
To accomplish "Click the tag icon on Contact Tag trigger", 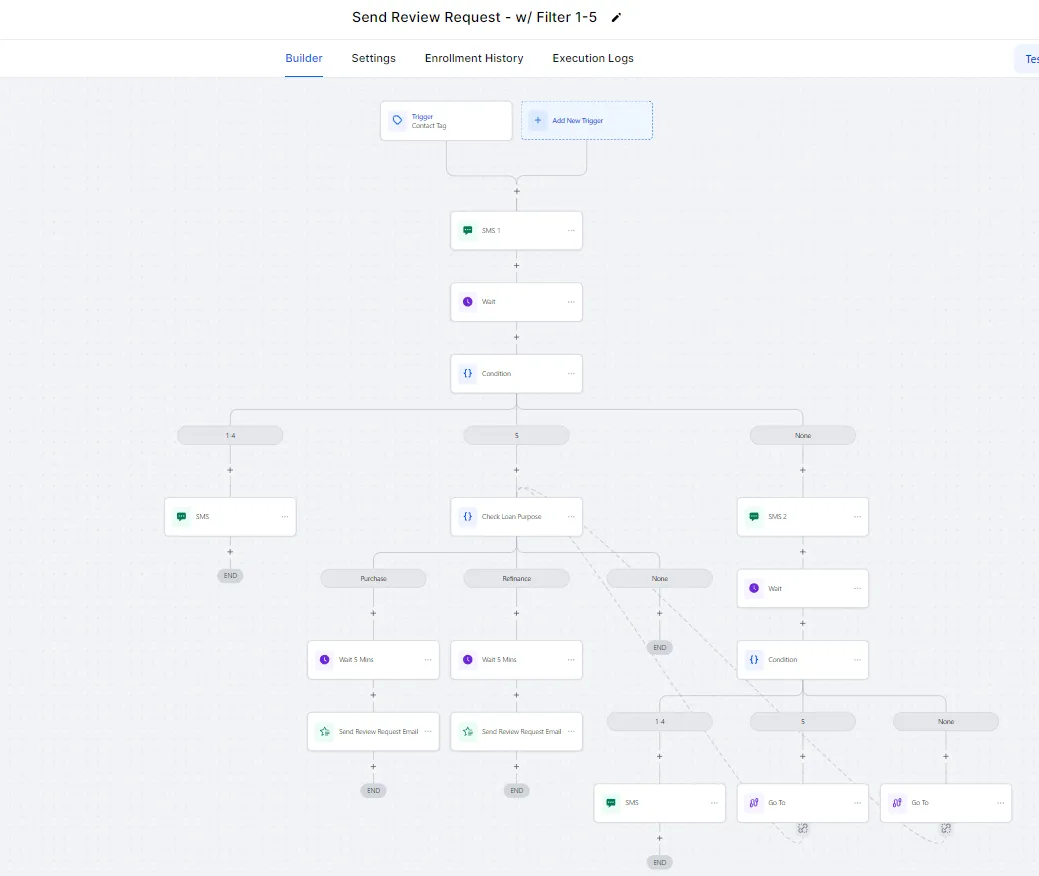I will pyautogui.click(x=398, y=121).
